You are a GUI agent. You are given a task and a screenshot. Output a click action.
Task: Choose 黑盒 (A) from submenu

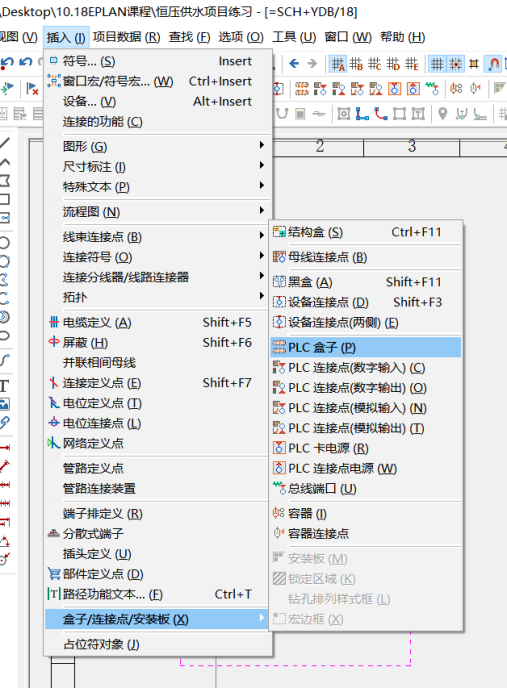point(366,282)
